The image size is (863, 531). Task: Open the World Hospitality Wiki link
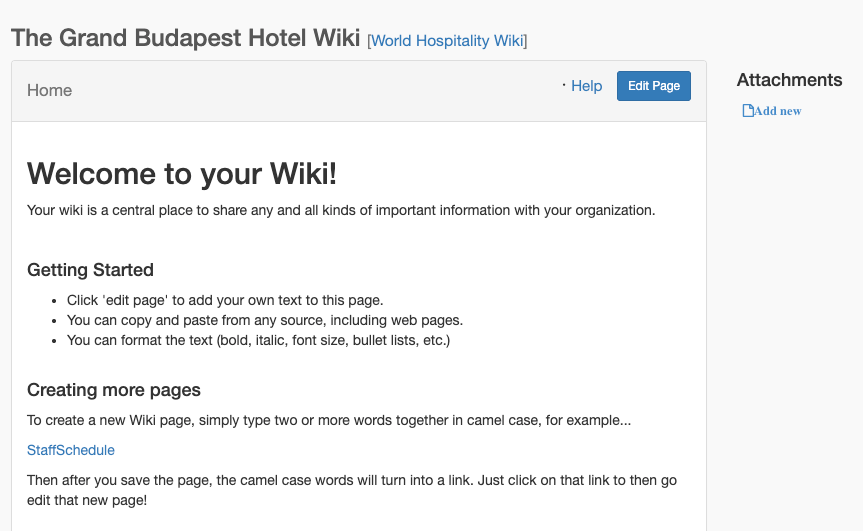pyautogui.click(x=447, y=41)
